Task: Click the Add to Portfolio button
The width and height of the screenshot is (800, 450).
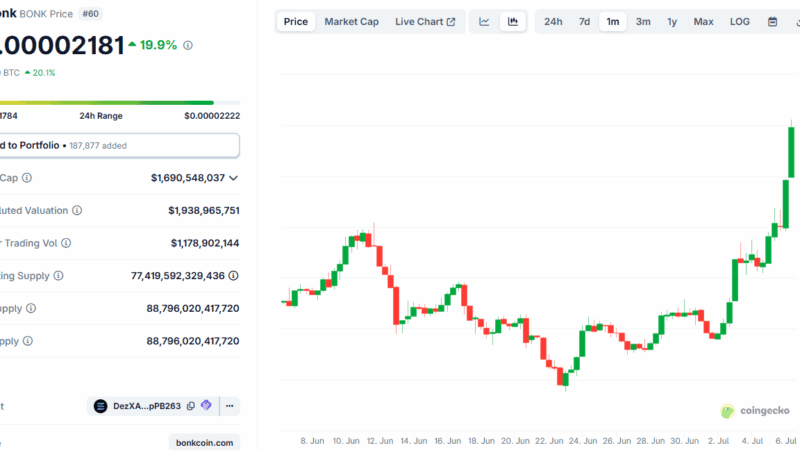Action: point(119,145)
